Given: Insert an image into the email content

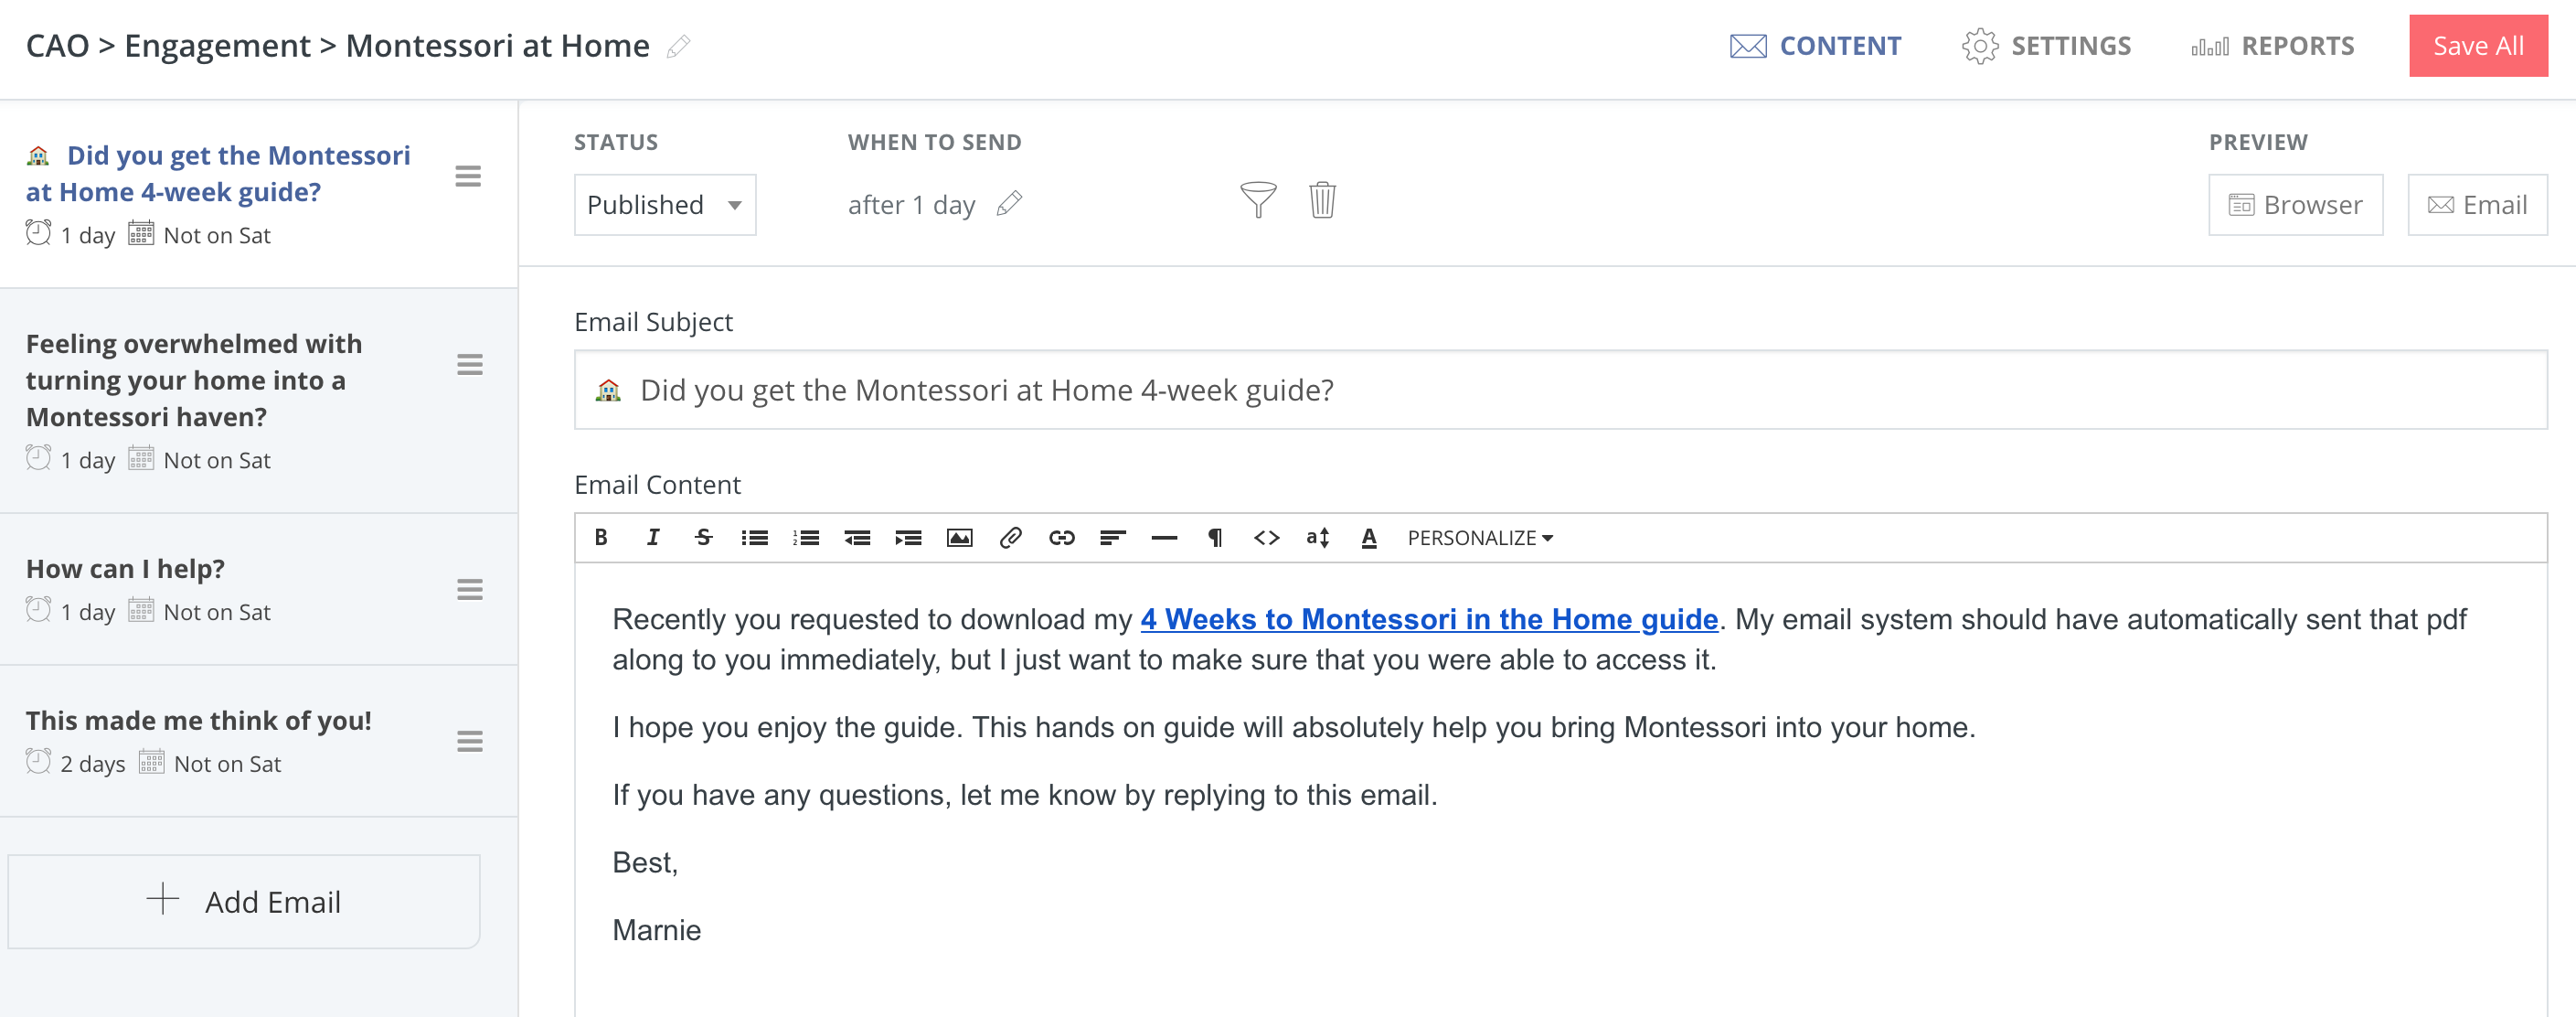Looking at the screenshot, I should (x=959, y=537).
